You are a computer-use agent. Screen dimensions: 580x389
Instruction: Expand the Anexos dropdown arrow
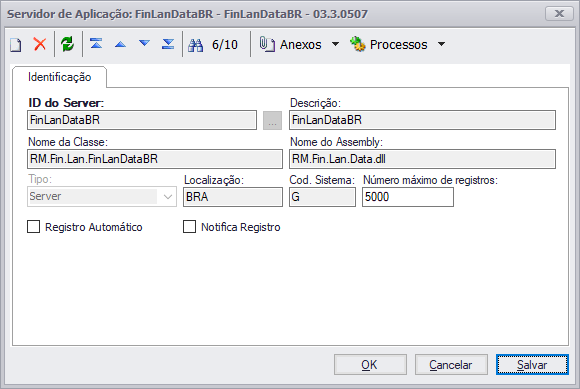click(x=335, y=44)
